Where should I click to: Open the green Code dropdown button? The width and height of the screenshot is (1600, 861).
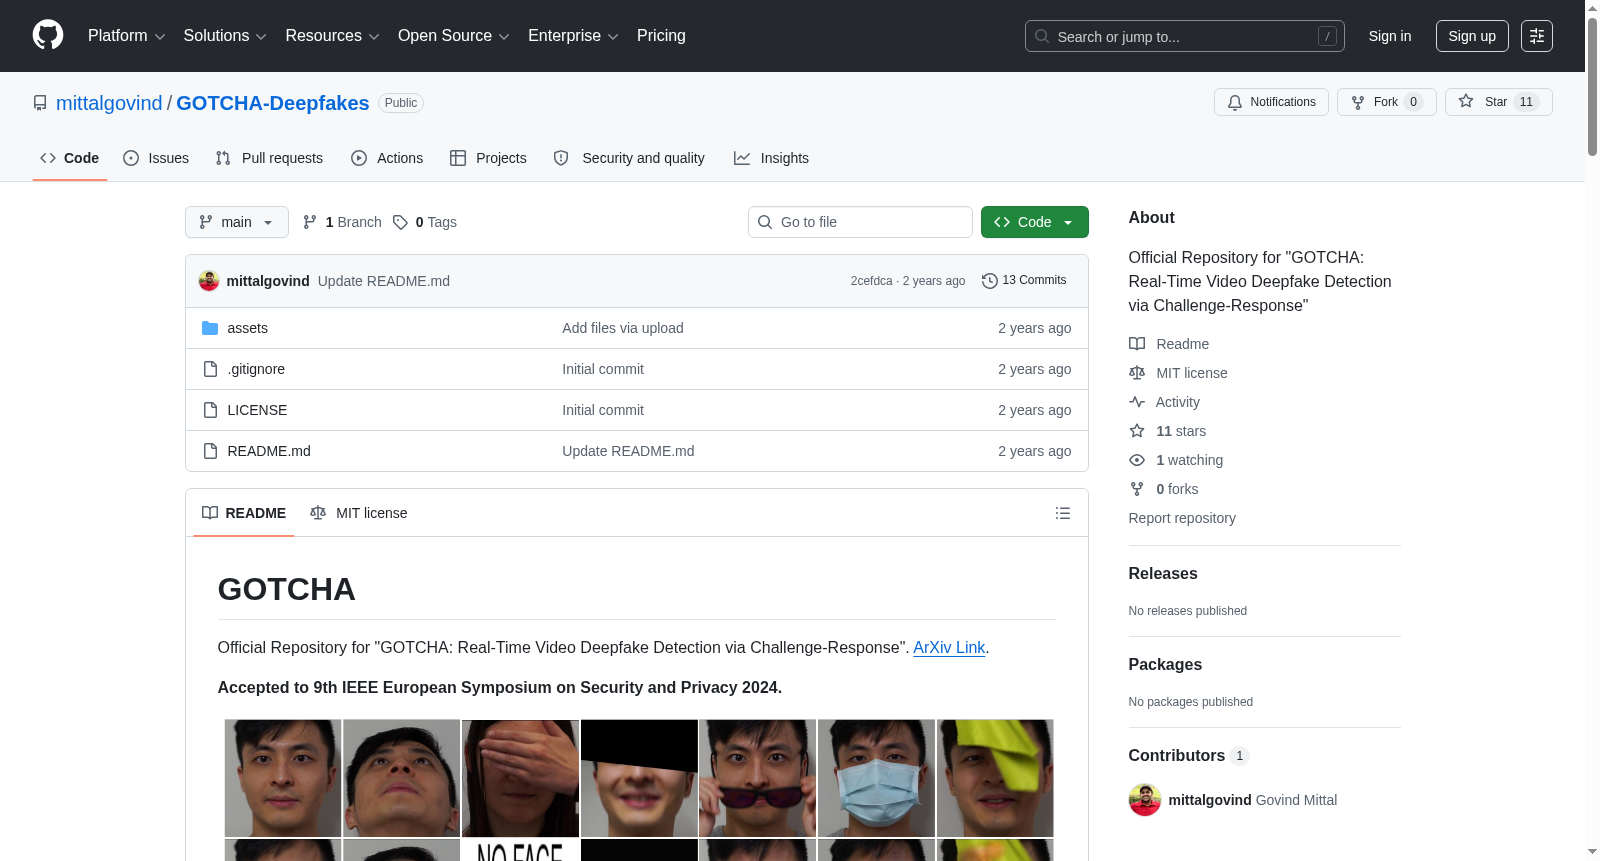tap(1035, 222)
